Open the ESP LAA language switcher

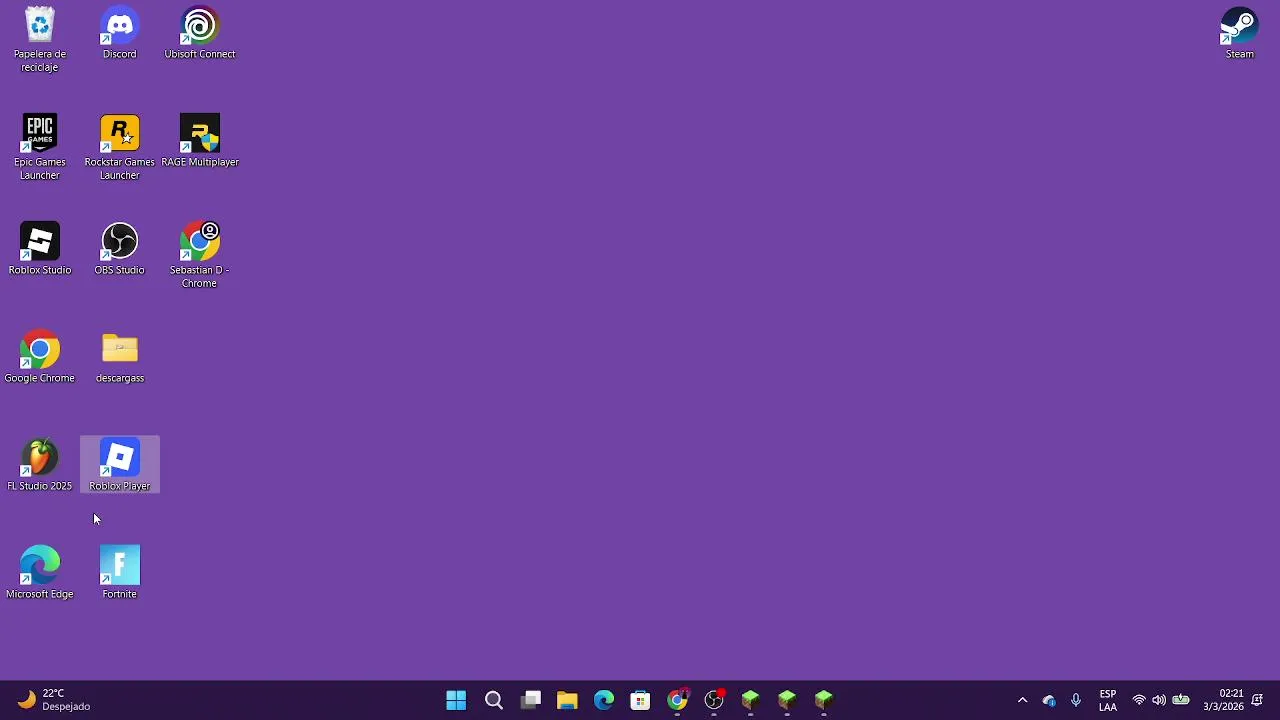1108,700
